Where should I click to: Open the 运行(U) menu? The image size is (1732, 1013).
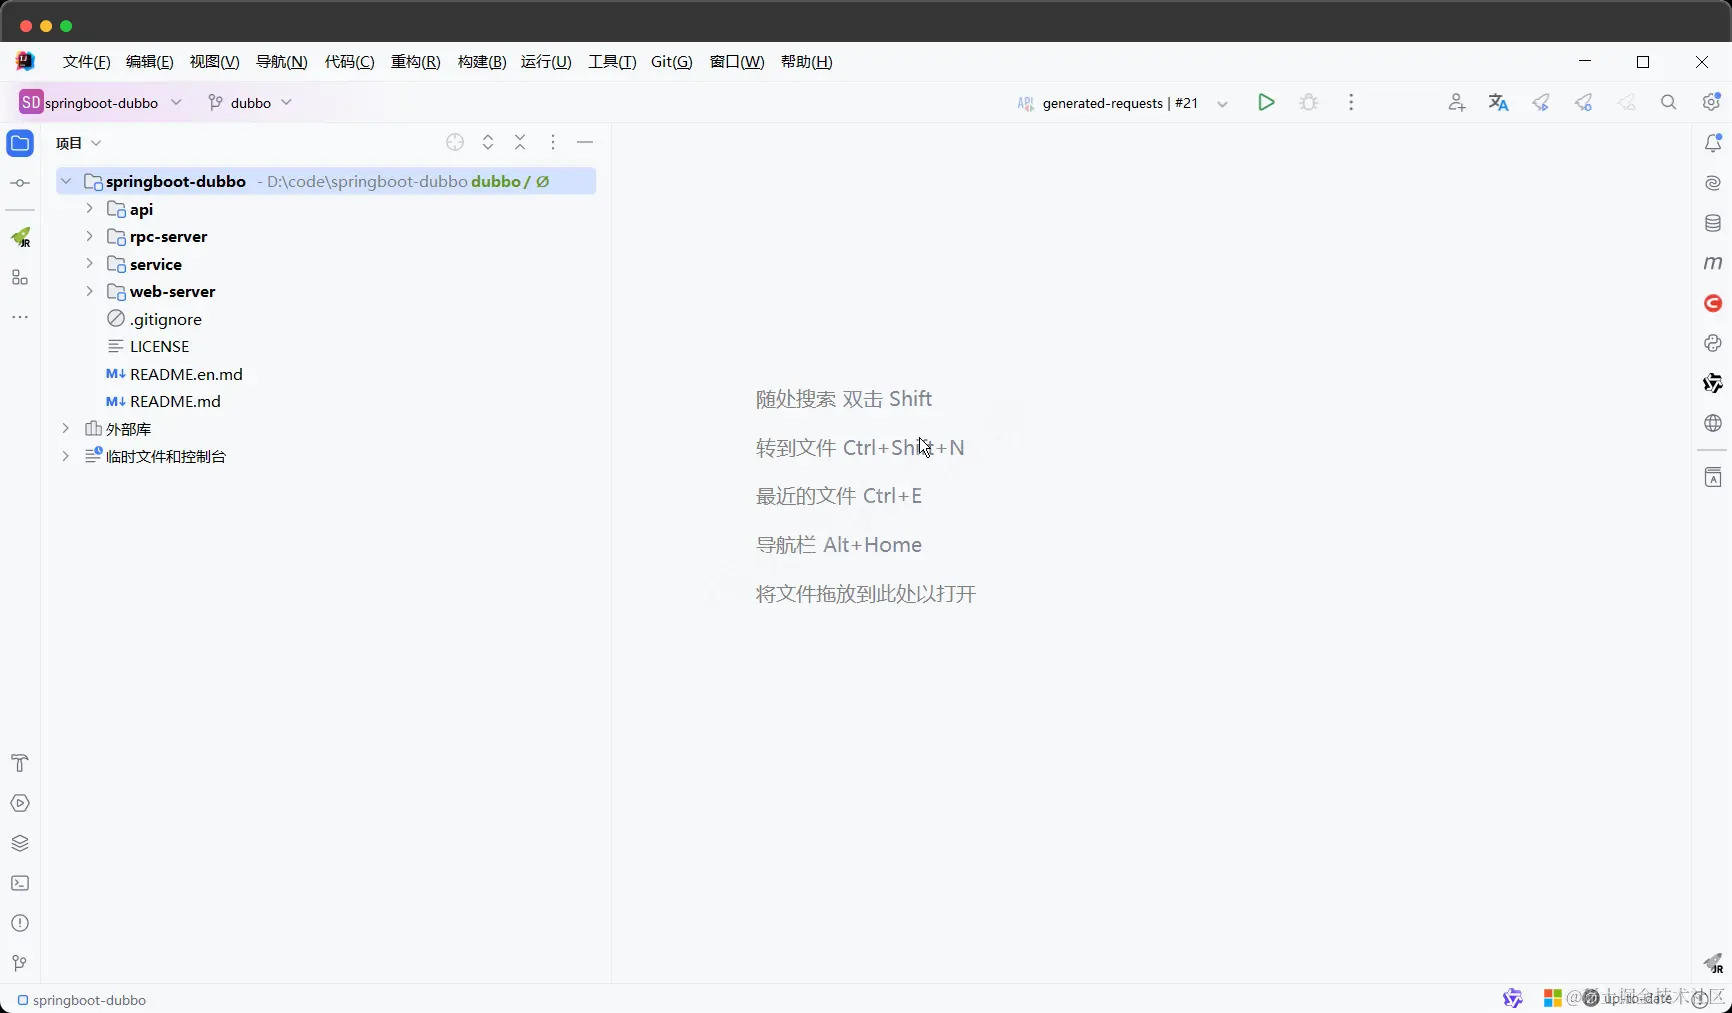point(546,62)
